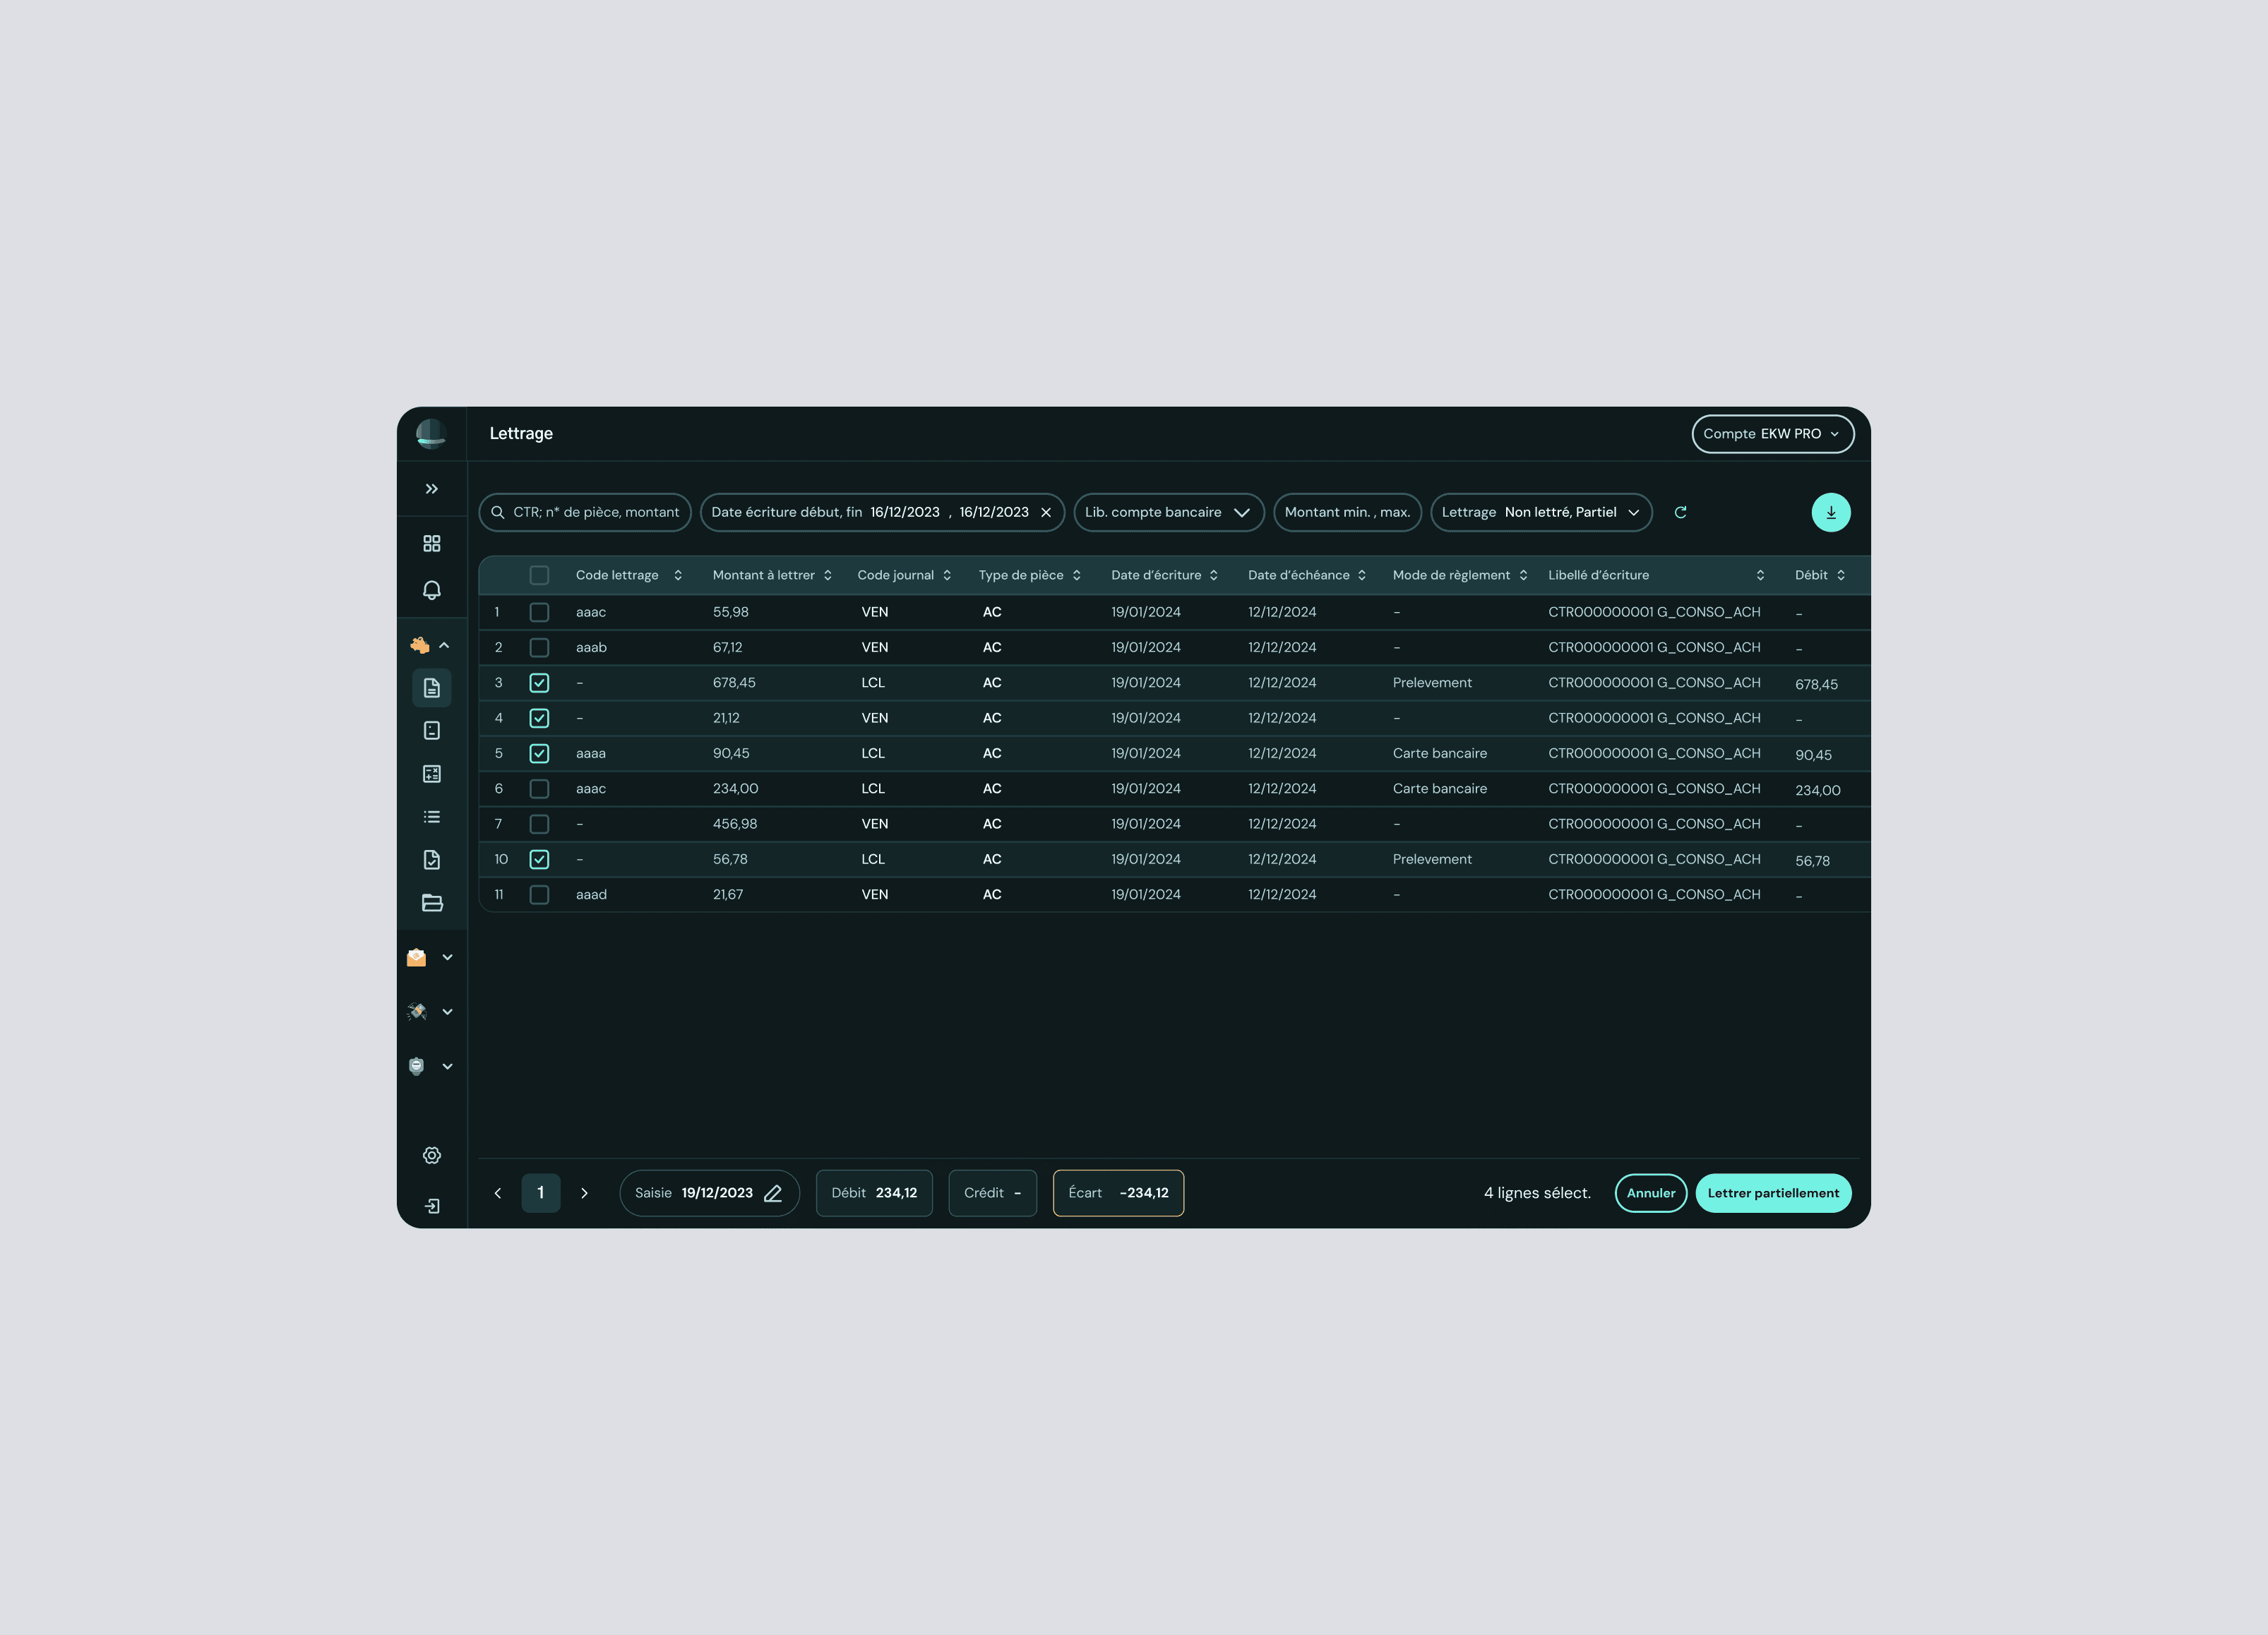Open the settings gear icon
Screen dimensions: 2268x1635
[x=432, y=1155]
